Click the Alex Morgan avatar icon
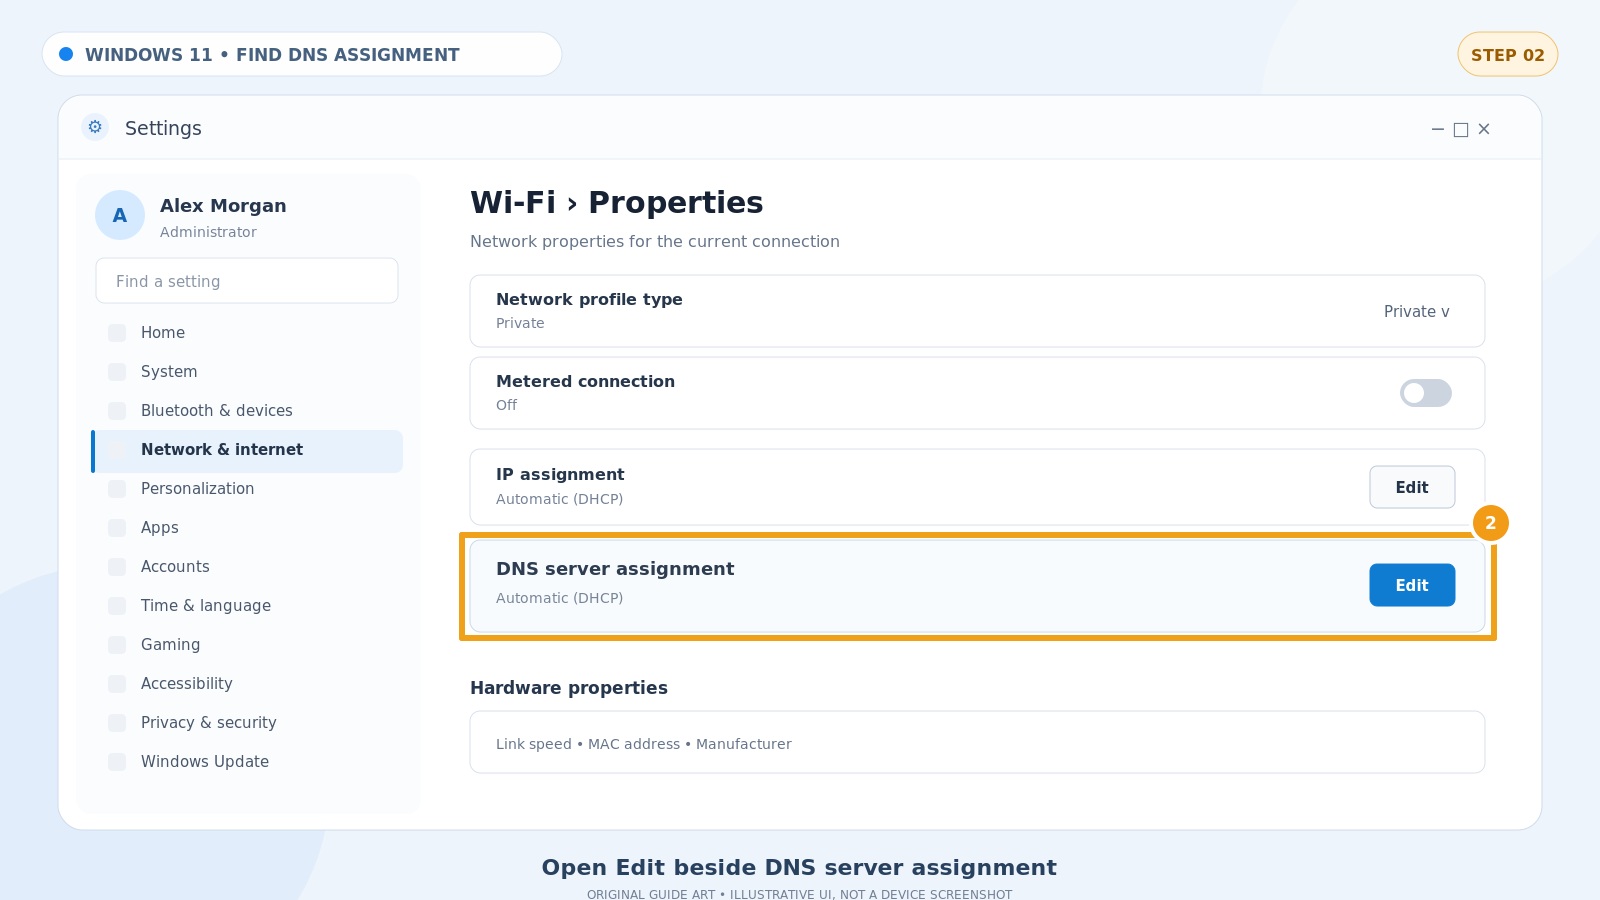 pos(120,215)
